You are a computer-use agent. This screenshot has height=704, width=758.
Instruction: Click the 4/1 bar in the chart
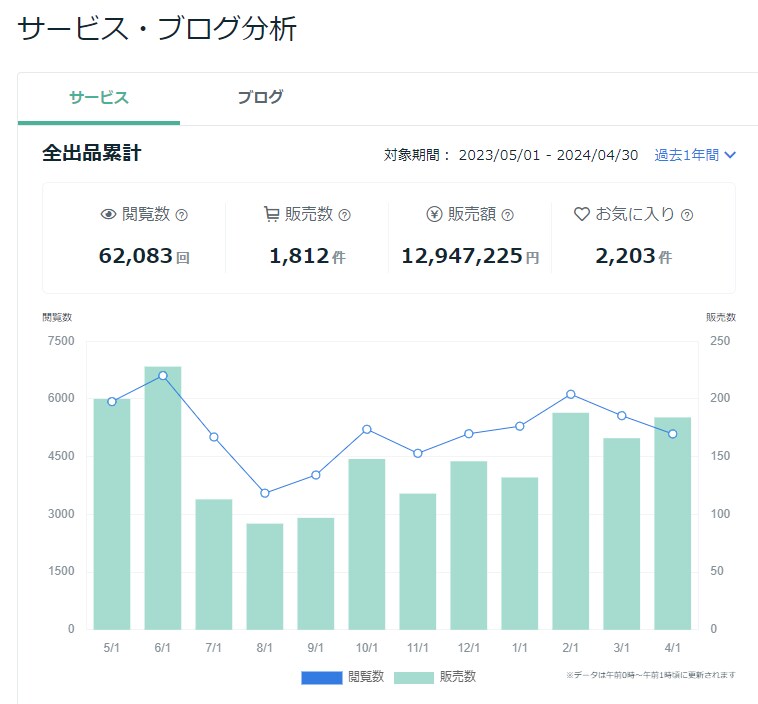(x=673, y=523)
